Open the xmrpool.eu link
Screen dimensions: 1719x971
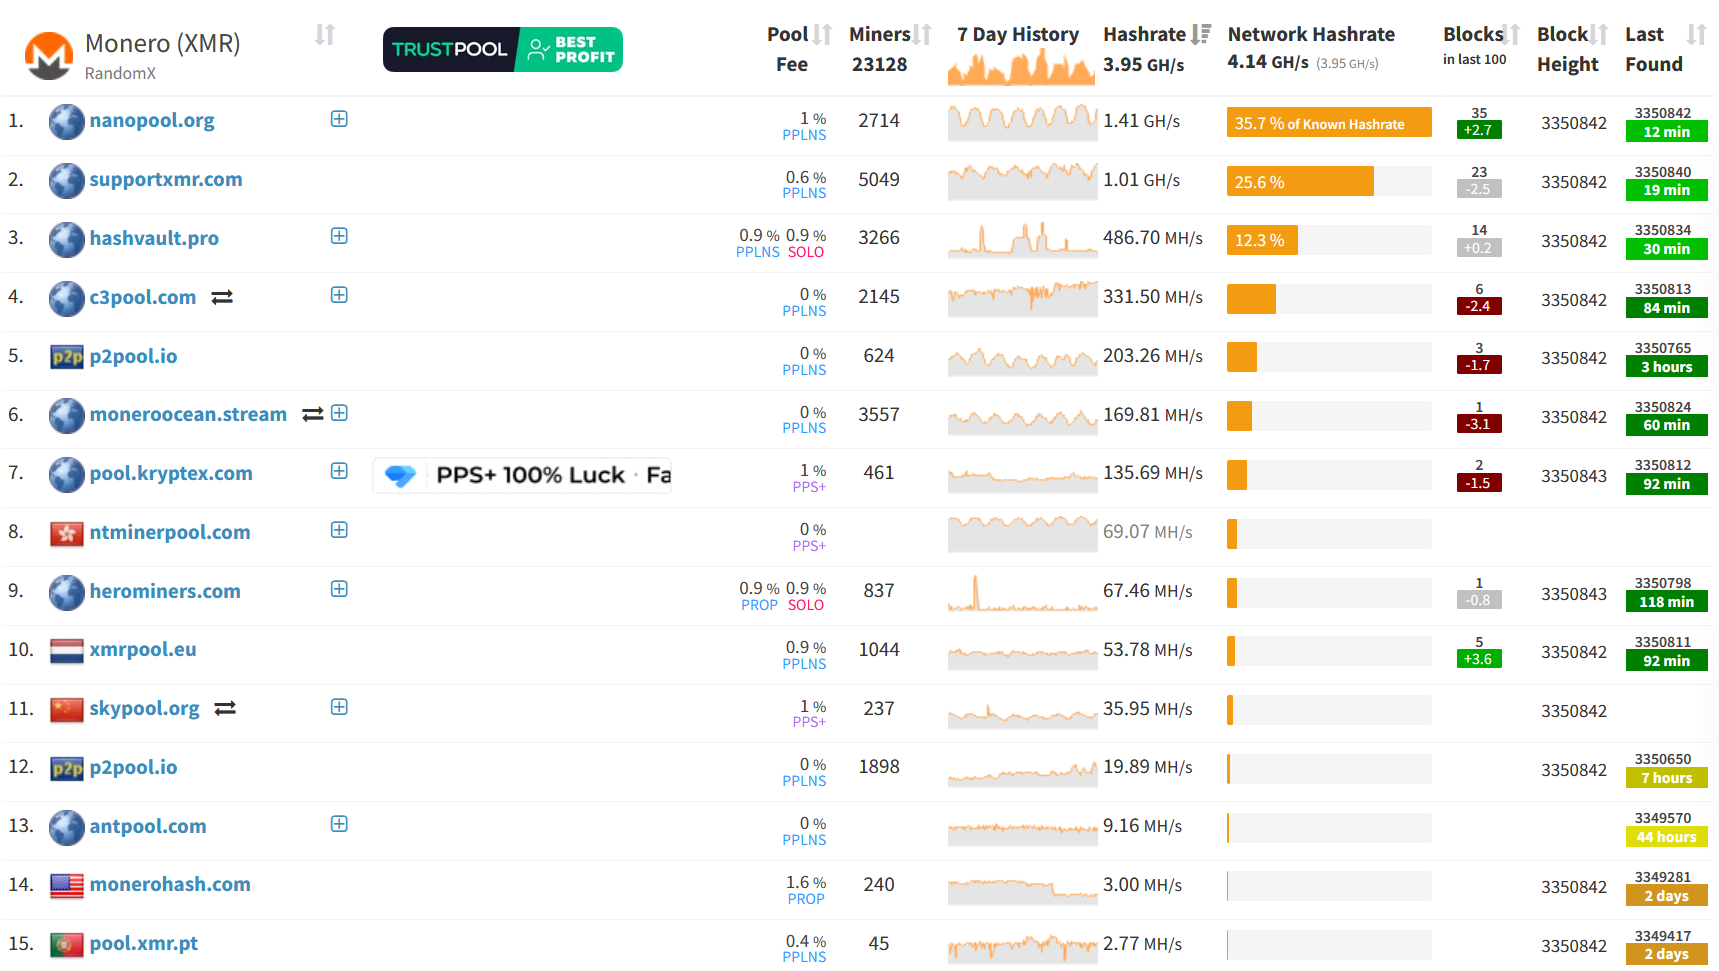(x=143, y=650)
